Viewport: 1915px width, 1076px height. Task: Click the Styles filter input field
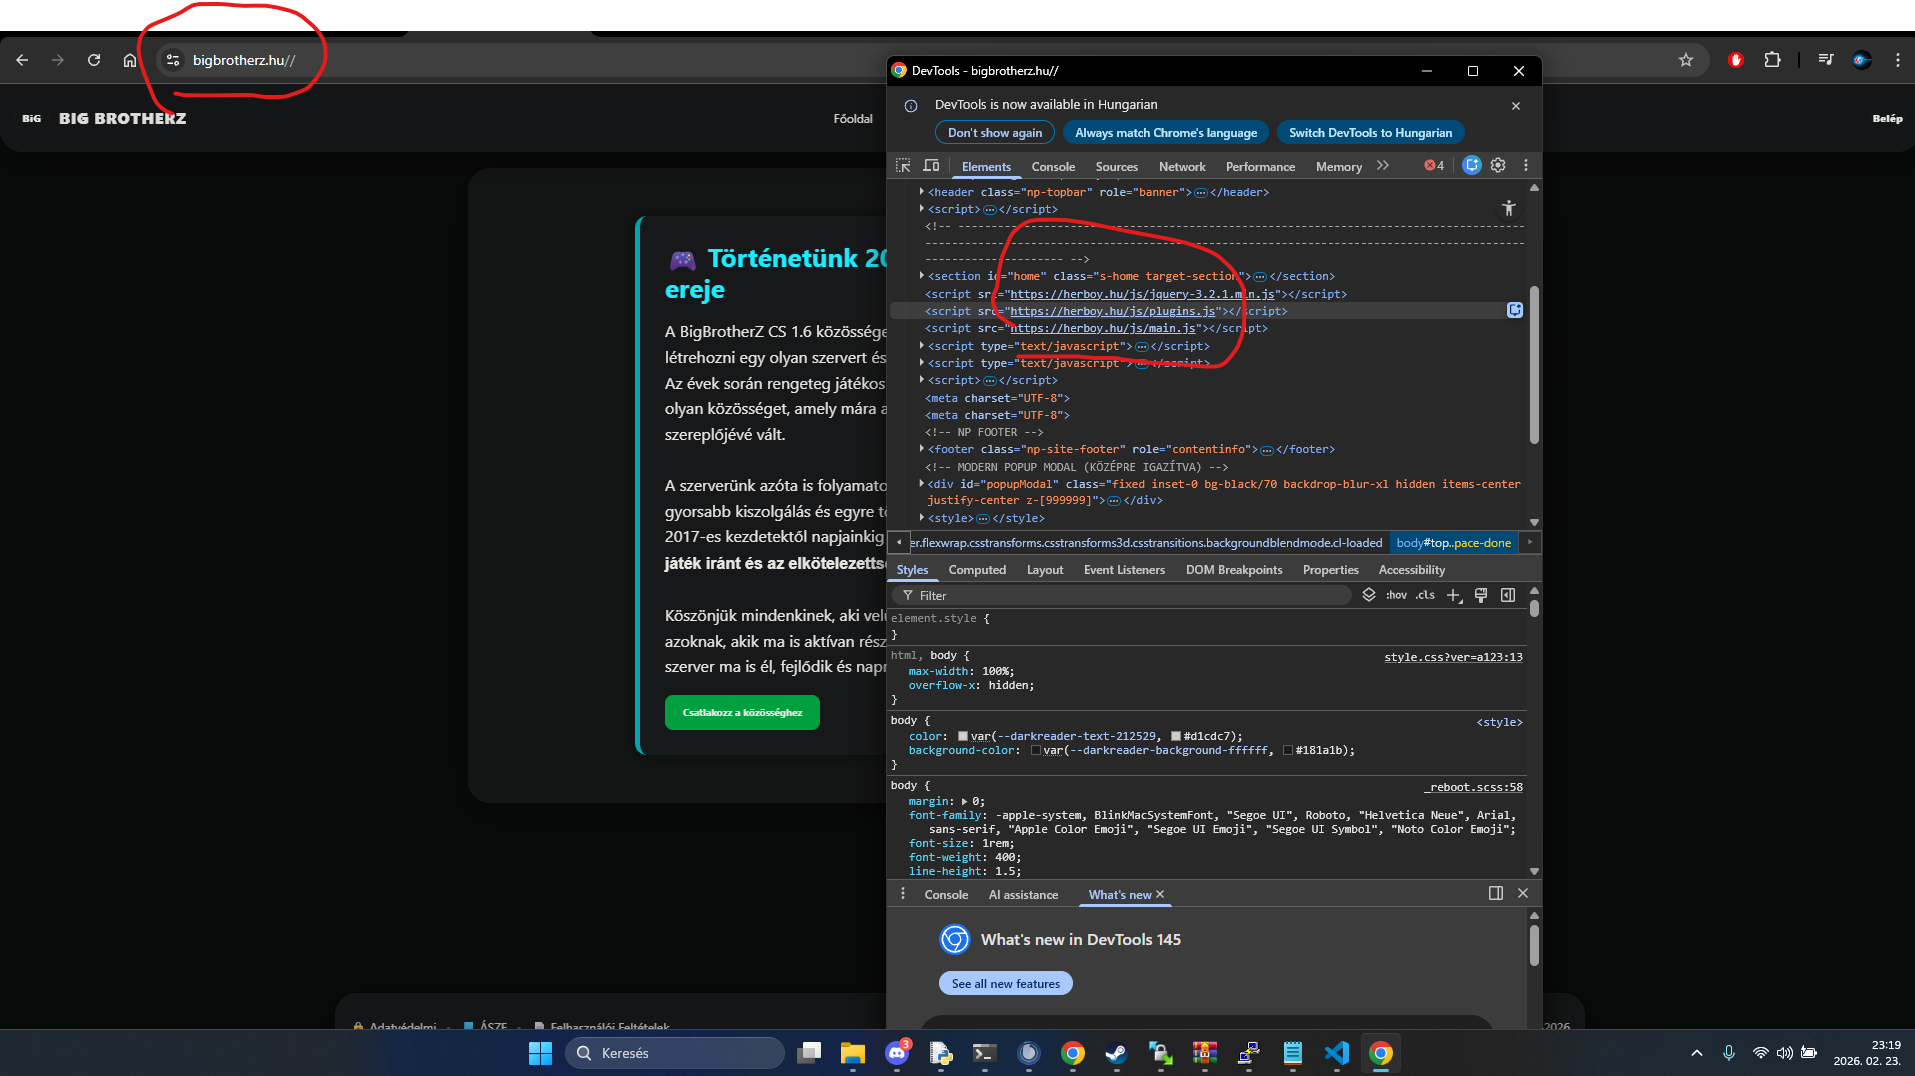[1130, 596]
